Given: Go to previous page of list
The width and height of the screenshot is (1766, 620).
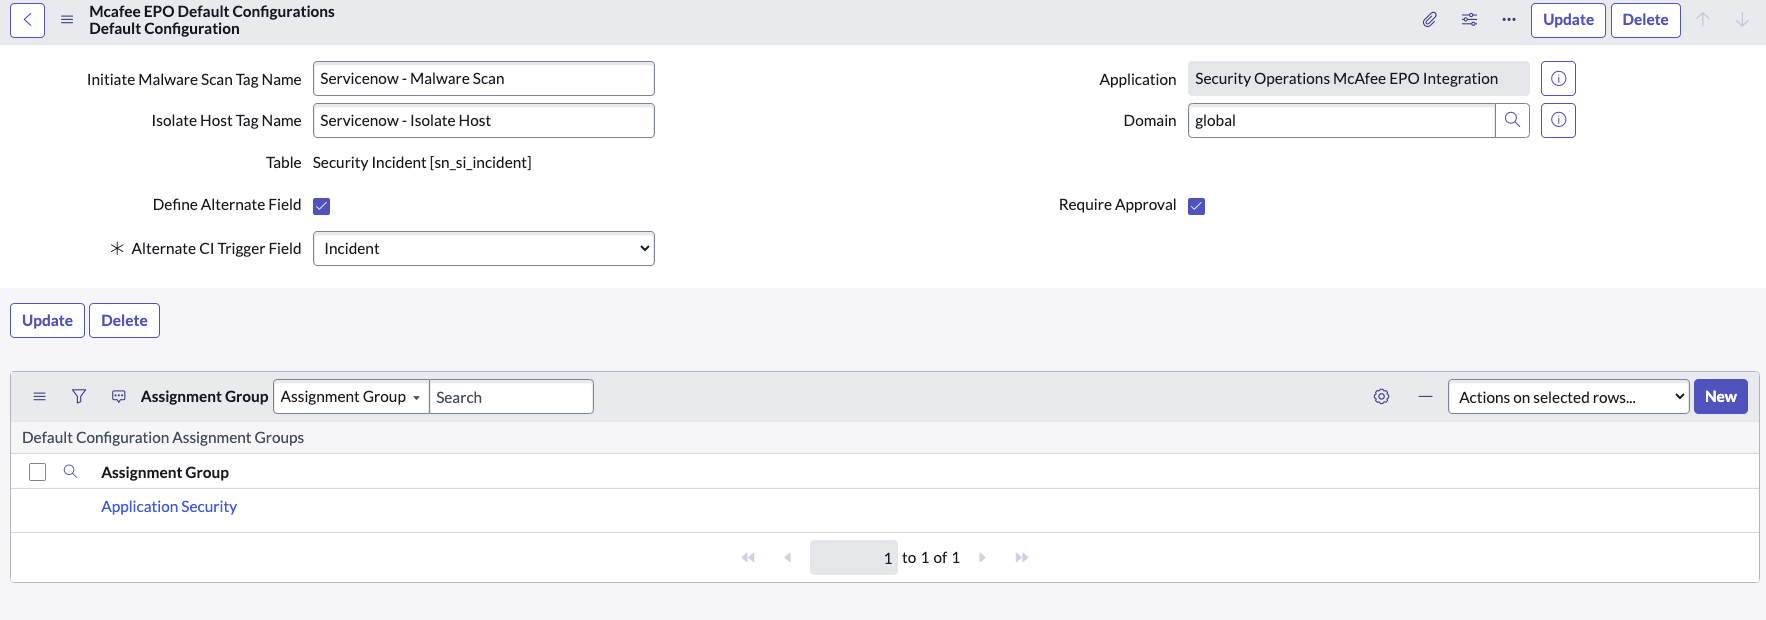Looking at the screenshot, I should pos(788,558).
